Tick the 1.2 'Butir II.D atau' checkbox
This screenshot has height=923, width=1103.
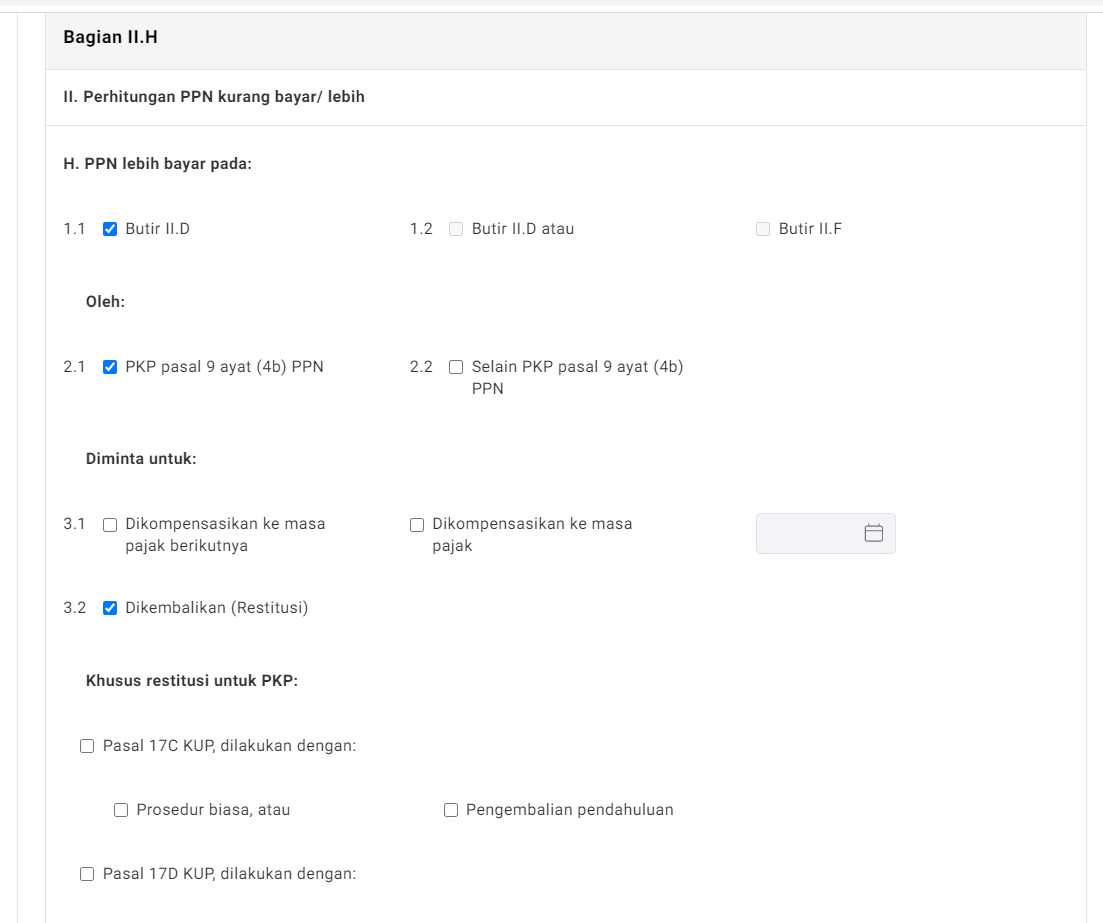pyautogui.click(x=456, y=229)
